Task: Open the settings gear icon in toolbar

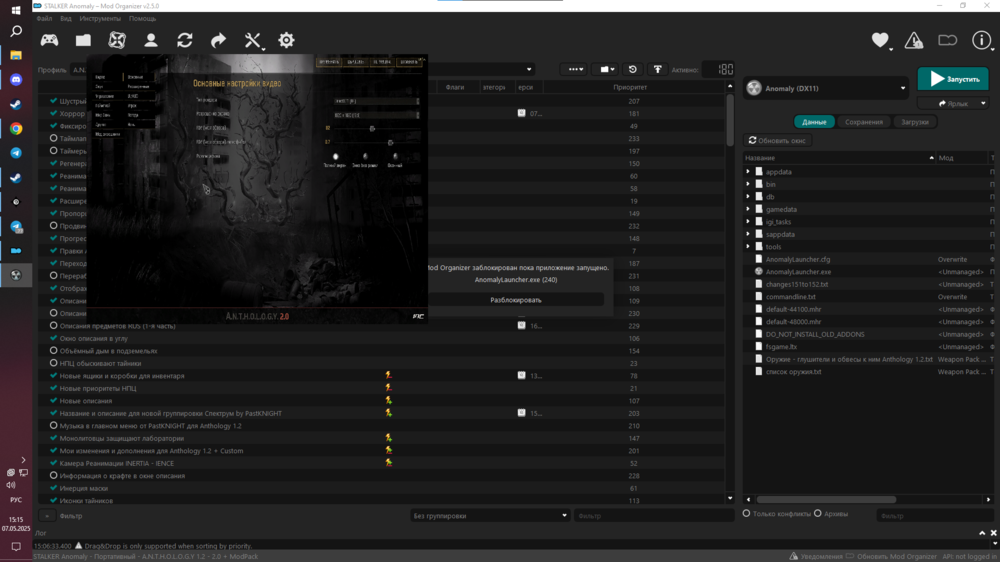Action: (x=287, y=40)
